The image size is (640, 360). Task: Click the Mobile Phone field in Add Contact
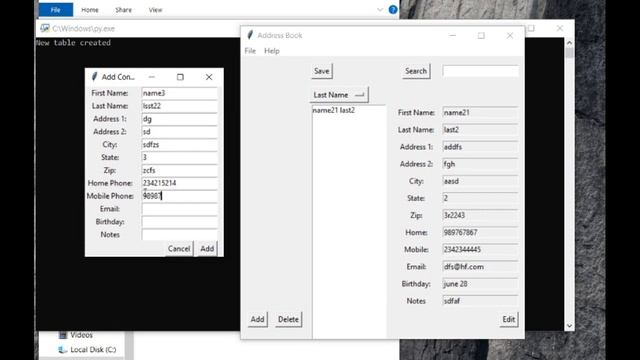tap(180, 196)
